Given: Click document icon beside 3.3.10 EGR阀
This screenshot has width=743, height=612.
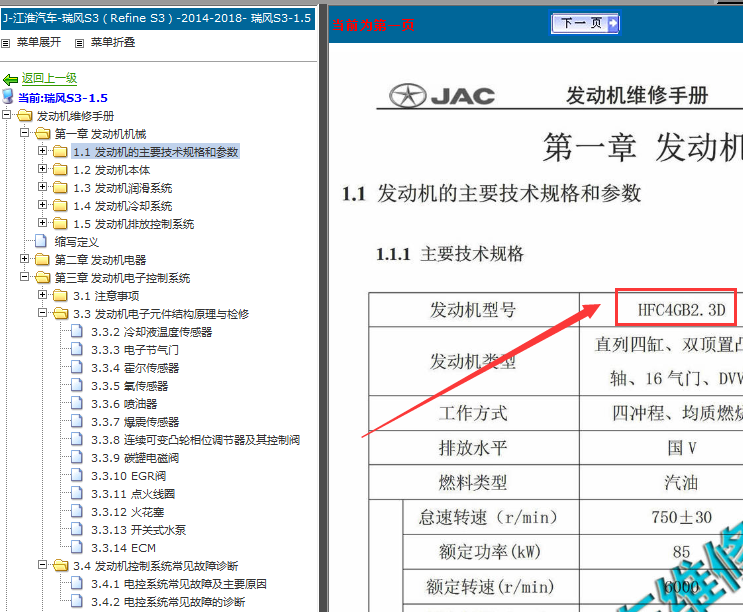Looking at the screenshot, I should pos(77,475).
